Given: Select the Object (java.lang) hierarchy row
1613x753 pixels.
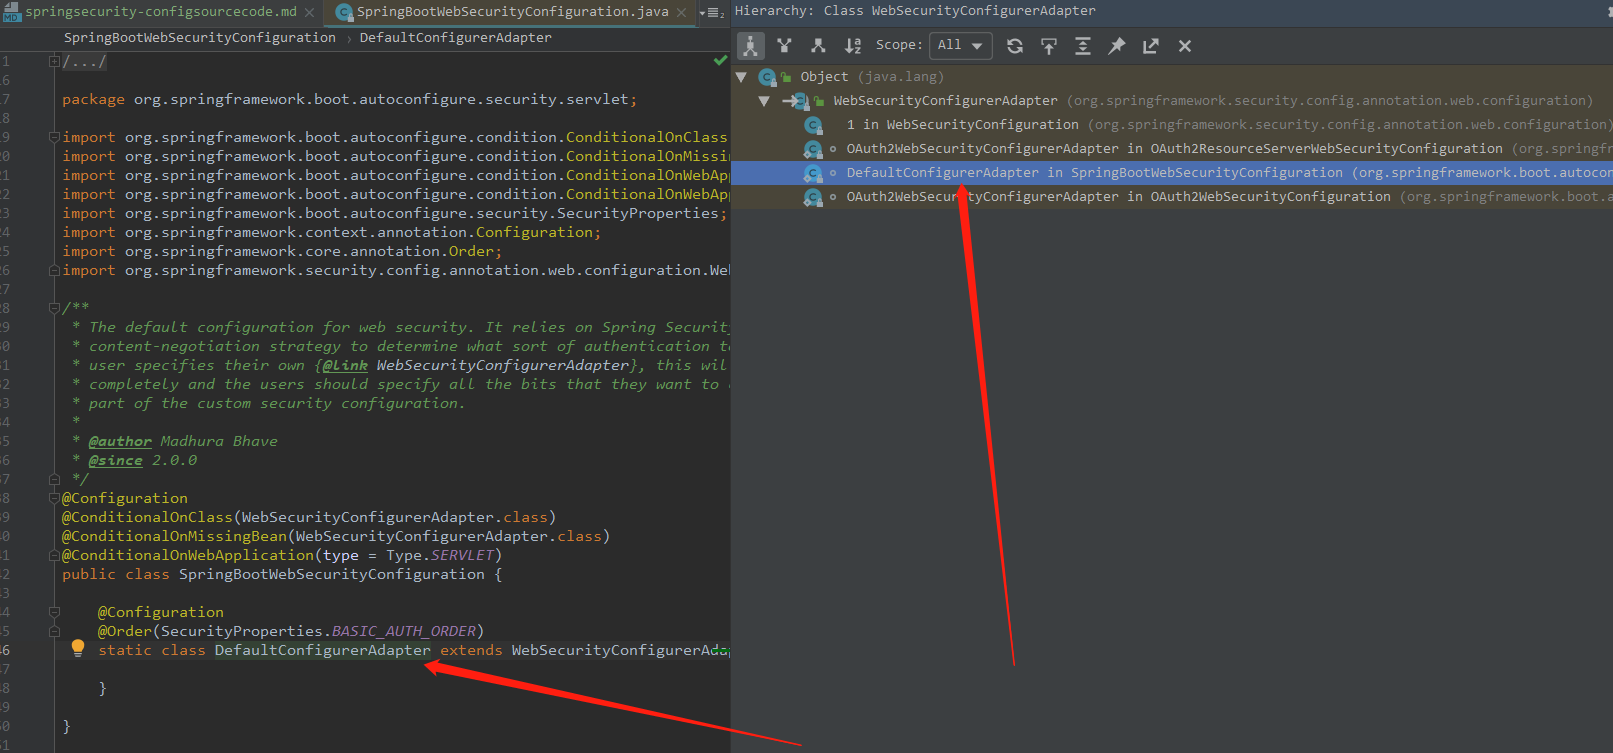Looking at the screenshot, I should click(1172, 77).
